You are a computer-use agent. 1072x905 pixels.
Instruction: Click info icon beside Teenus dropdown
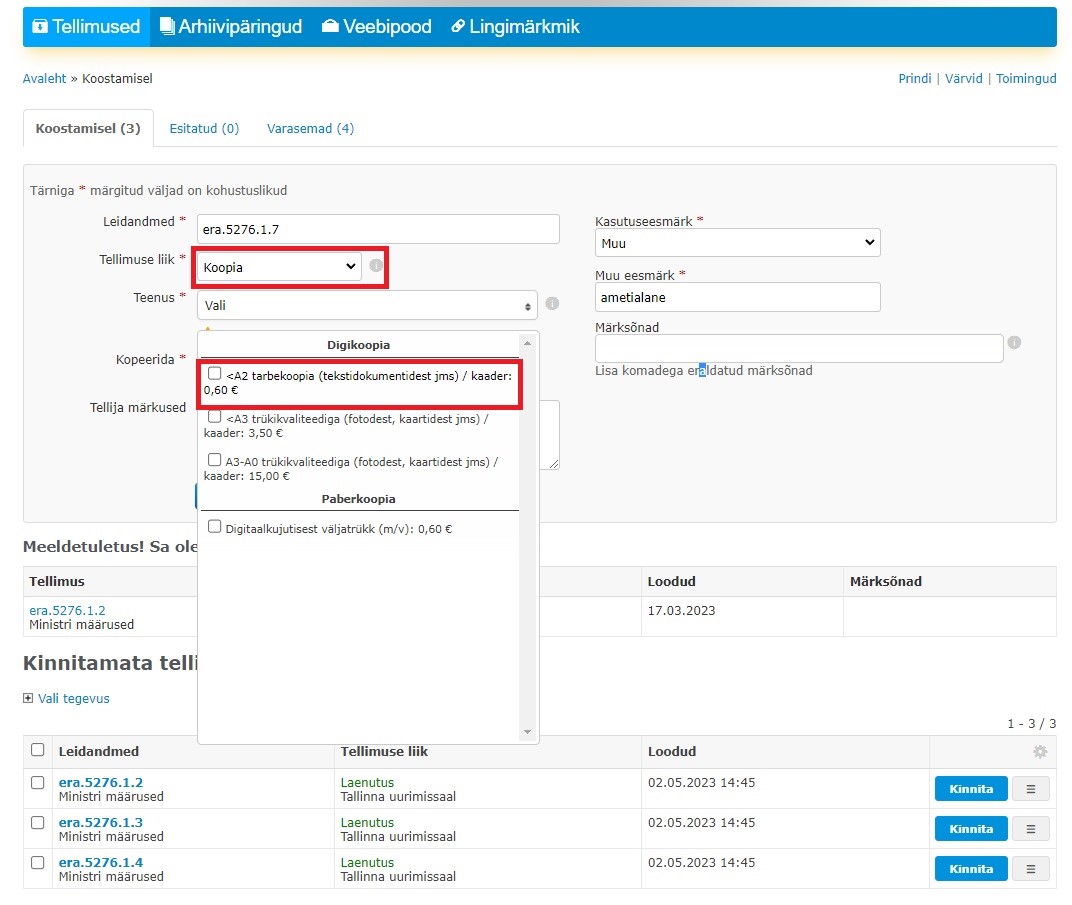(x=552, y=304)
